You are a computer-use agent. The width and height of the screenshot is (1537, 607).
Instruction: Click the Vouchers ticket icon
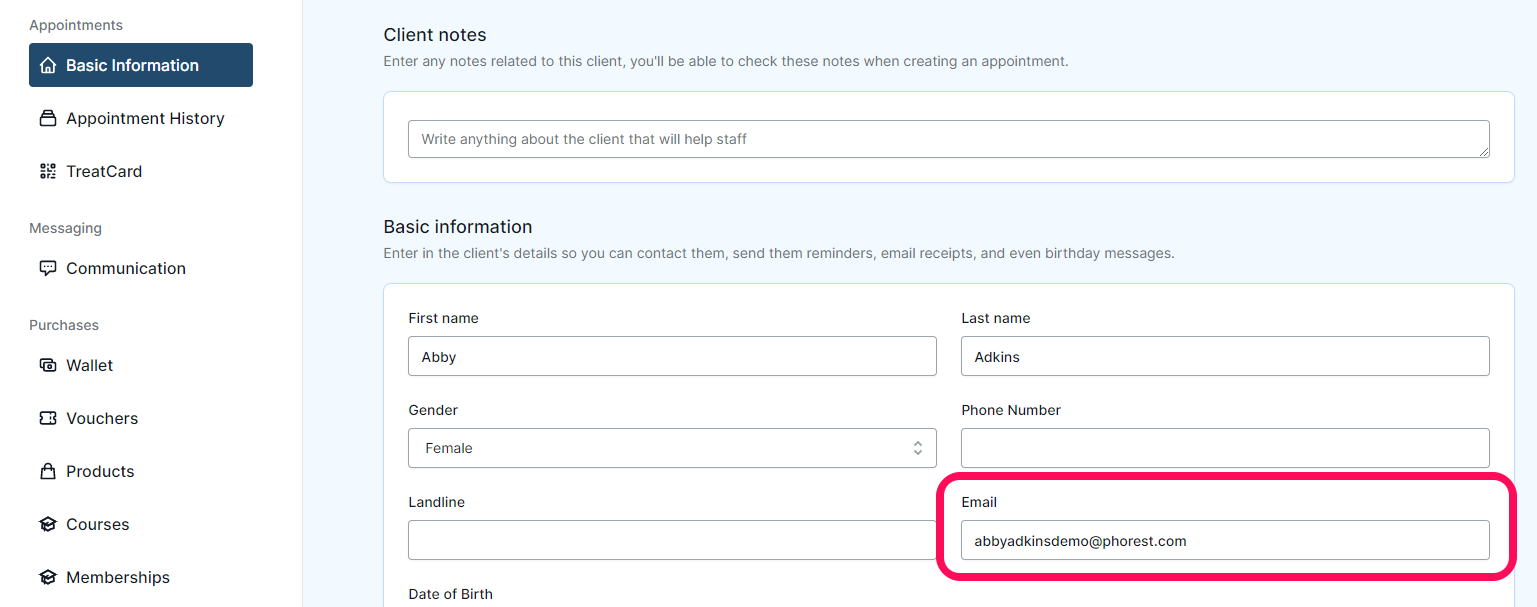coord(48,419)
